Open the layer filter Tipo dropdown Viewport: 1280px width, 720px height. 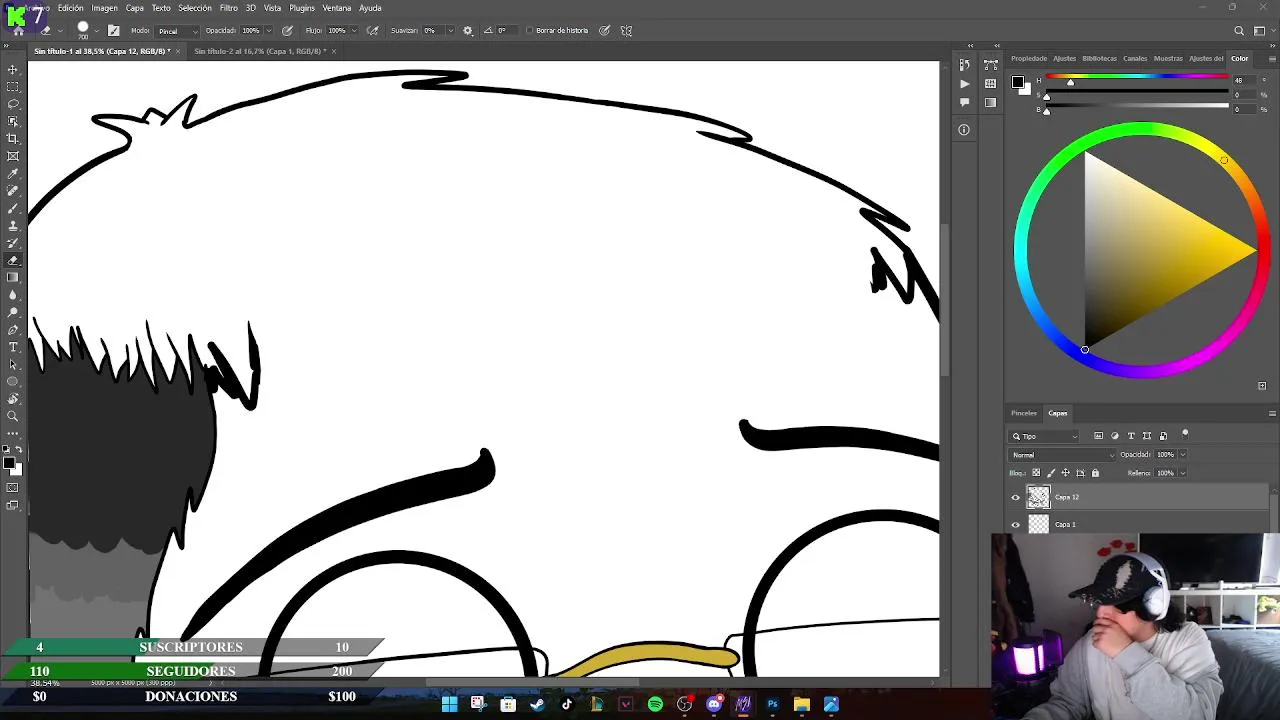point(1046,436)
